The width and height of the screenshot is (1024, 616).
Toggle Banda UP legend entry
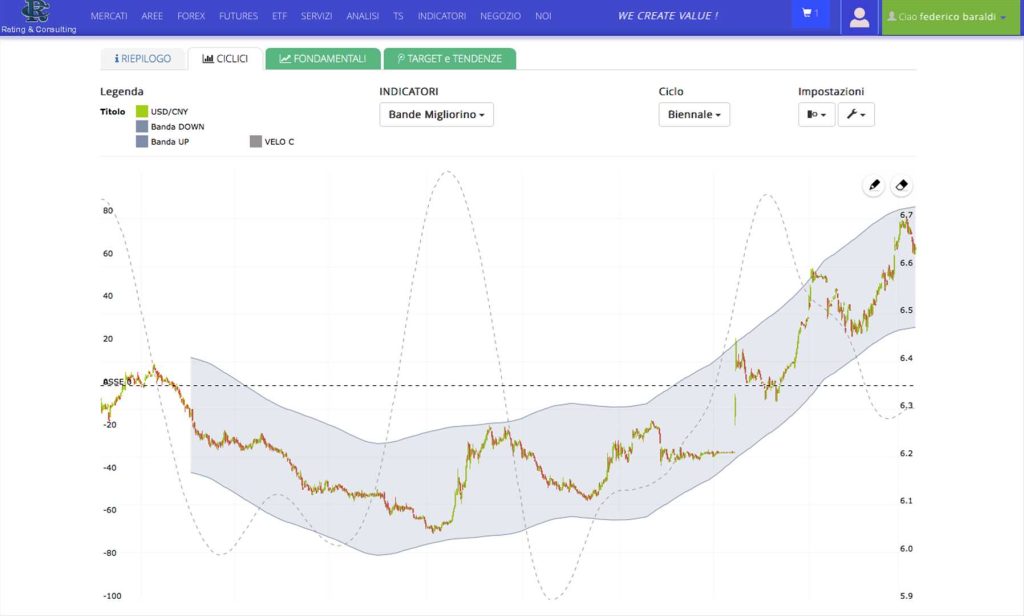(163, 142)
